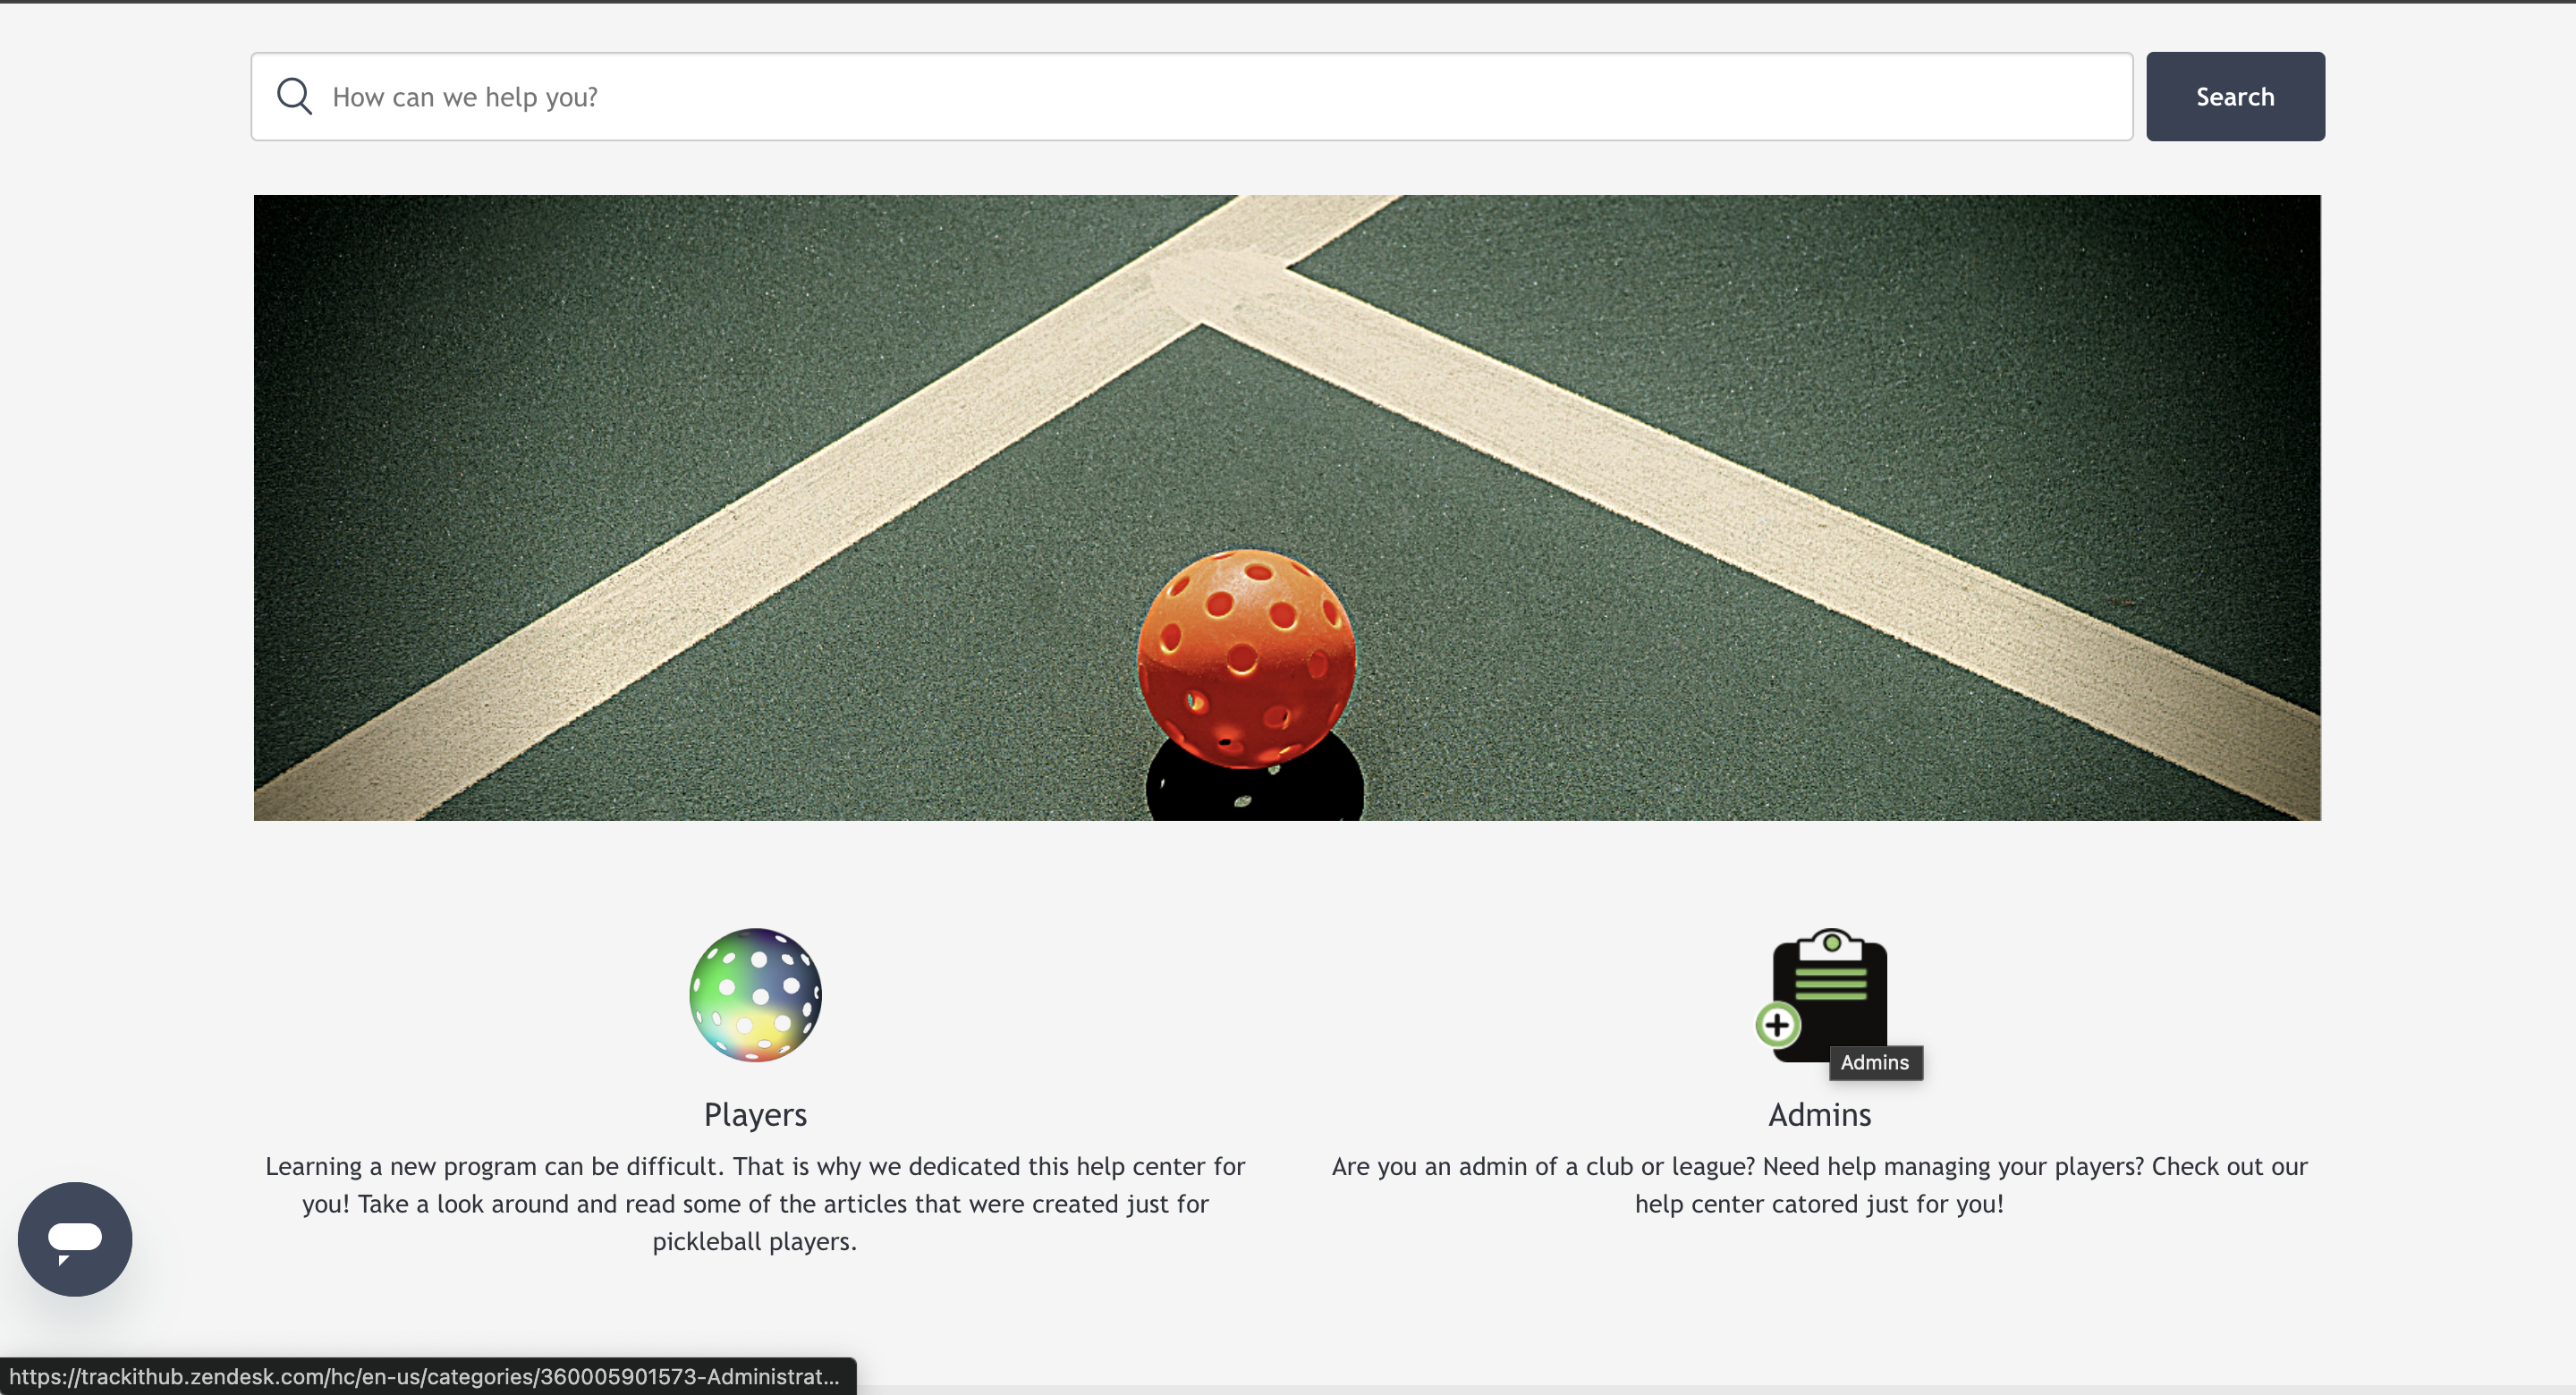Click the magnifying glass search icon
The height and width of the screenshot is (1395, 2576).
coord(294,96)
